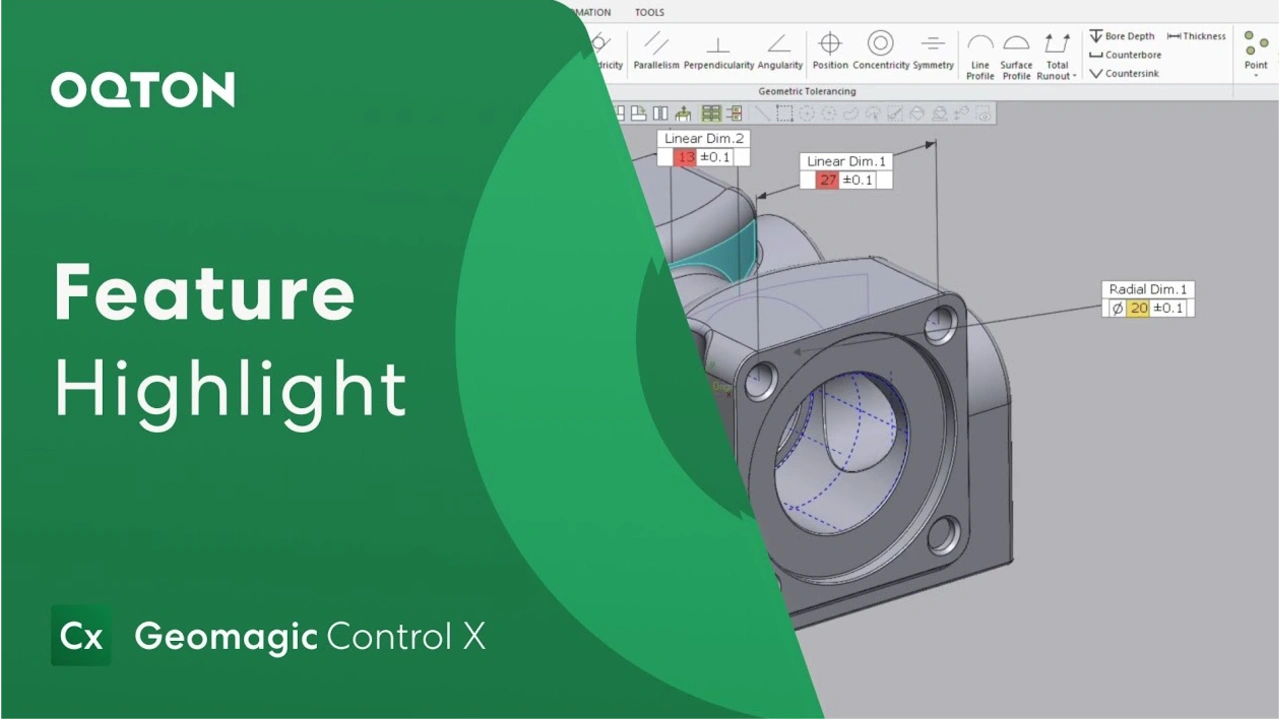1280x720 pixels.
Task: Select the Surface Profile tool
Action: (x=1016, y=55)
